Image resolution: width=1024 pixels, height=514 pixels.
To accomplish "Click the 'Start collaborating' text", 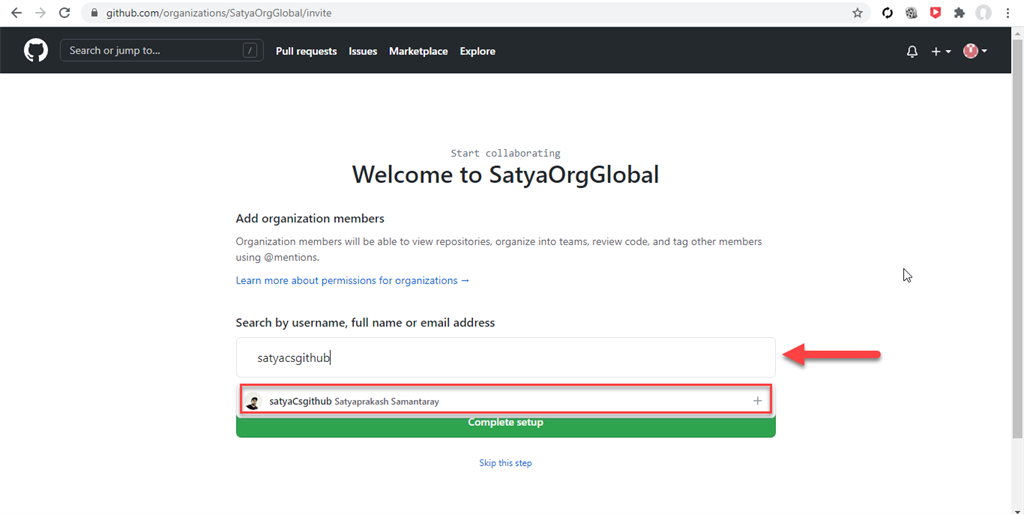I will click(505, 153).
